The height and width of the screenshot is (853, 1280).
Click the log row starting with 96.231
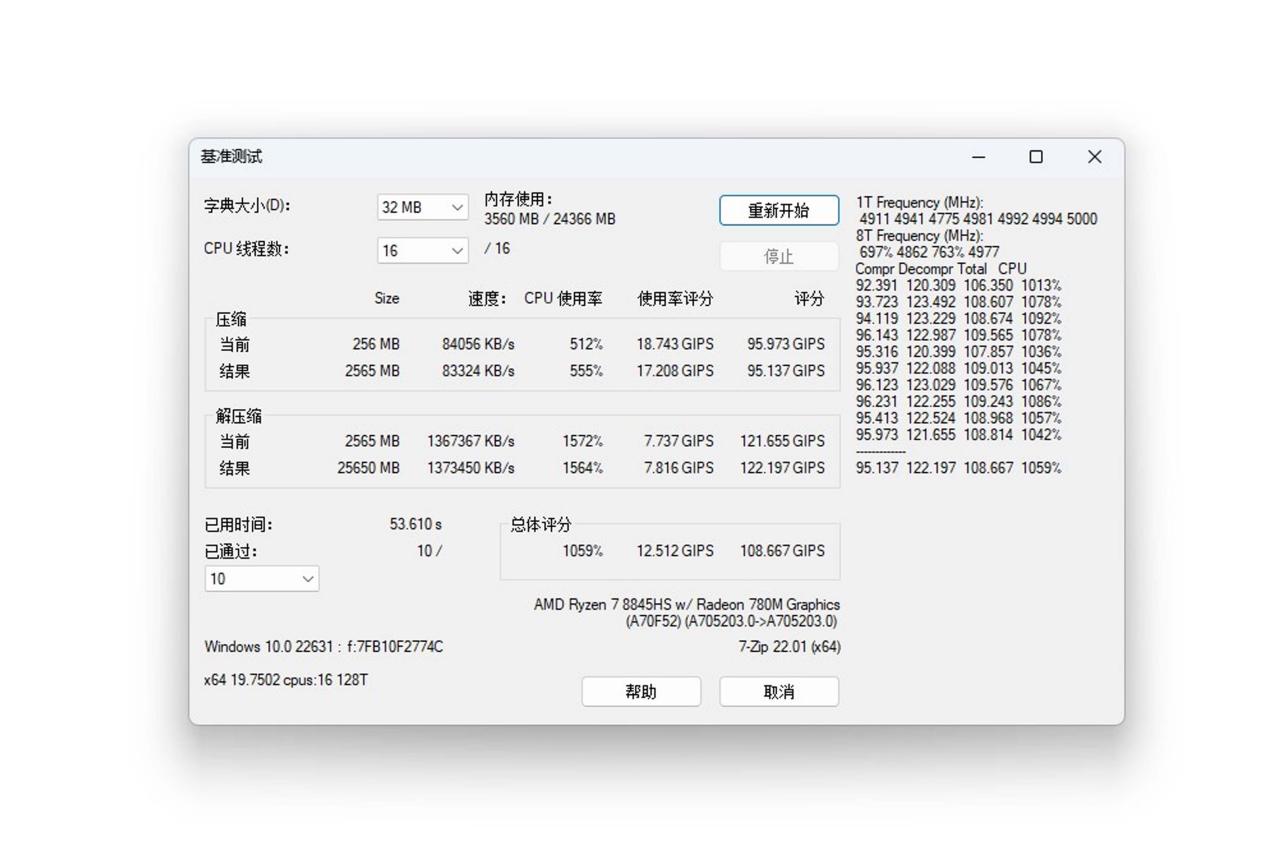[959, 401]
